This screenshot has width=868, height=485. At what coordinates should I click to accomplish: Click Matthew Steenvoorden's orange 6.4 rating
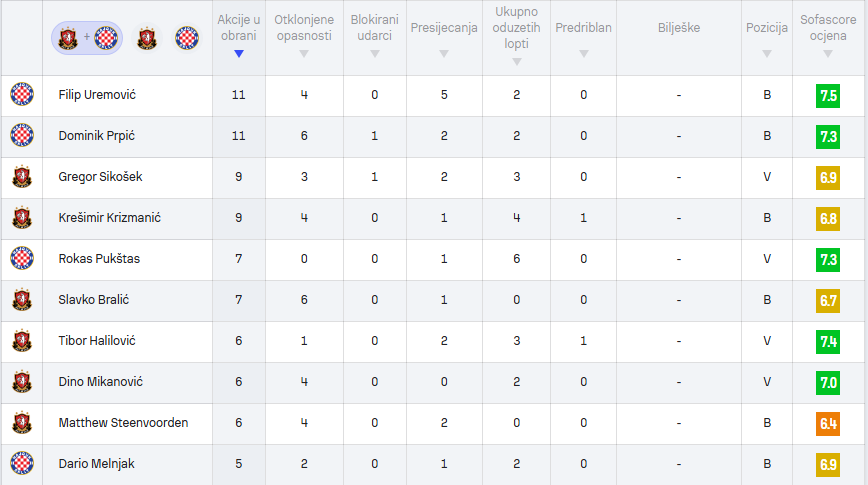click(x=828, y=424)
